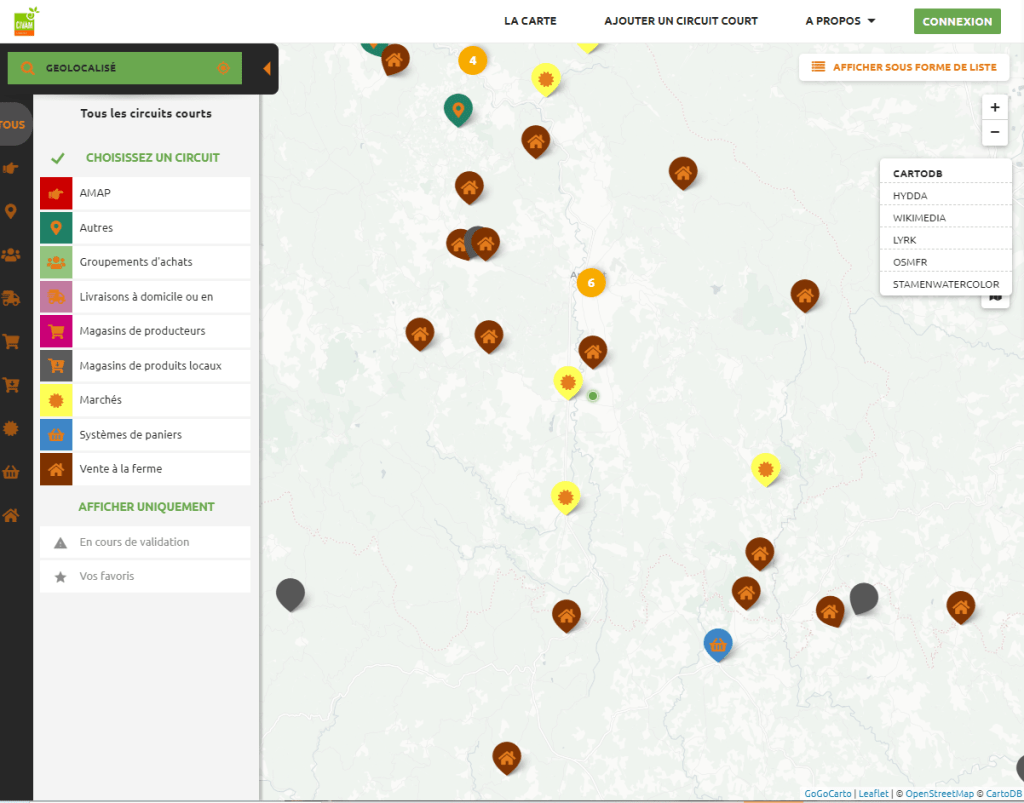Click the basket icon in dark sidebar
This screenshot has width=1024, height=803.
coord(11,472)
